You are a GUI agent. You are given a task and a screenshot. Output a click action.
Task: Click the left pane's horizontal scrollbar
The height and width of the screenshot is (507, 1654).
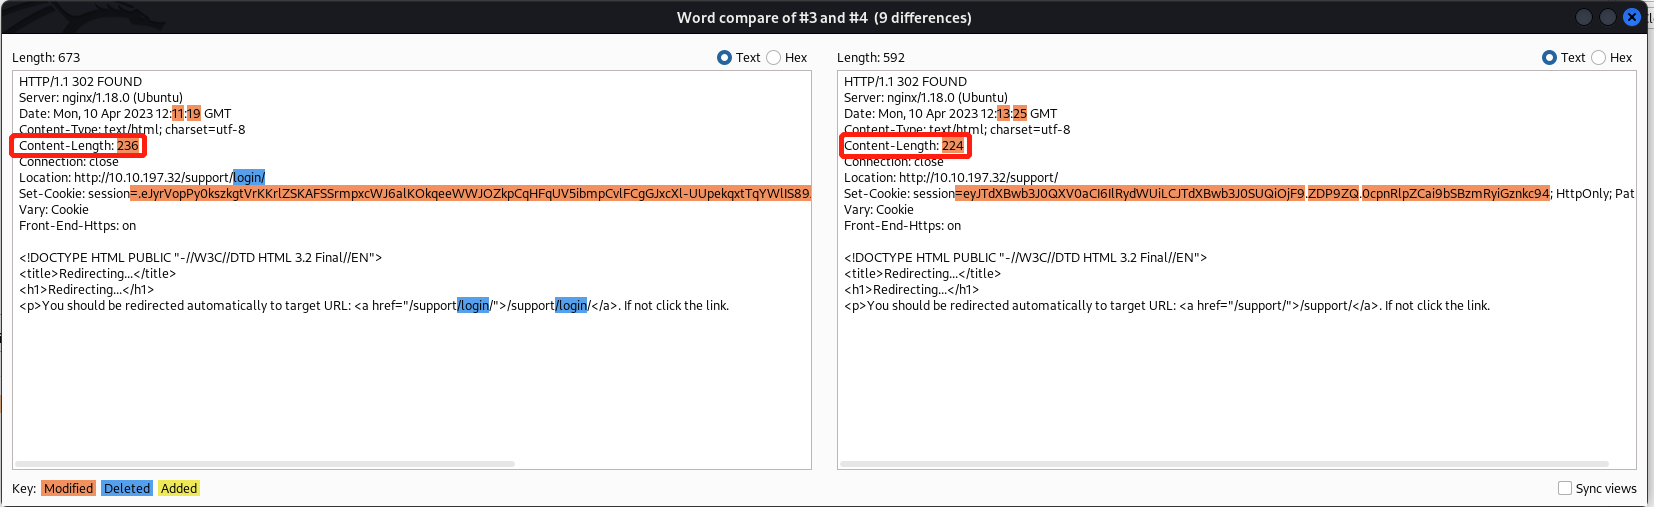click(x=266, y=464)
